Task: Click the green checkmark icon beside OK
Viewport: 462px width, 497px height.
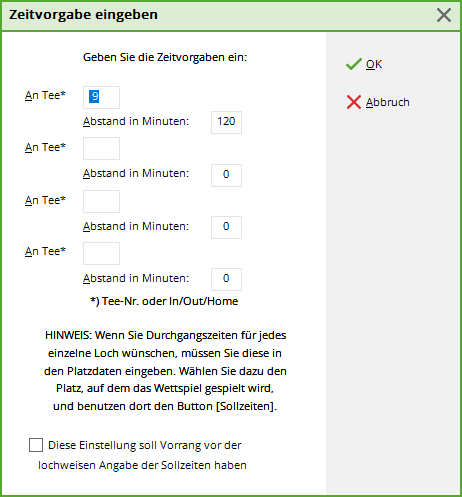Action: tap(354, 64)
